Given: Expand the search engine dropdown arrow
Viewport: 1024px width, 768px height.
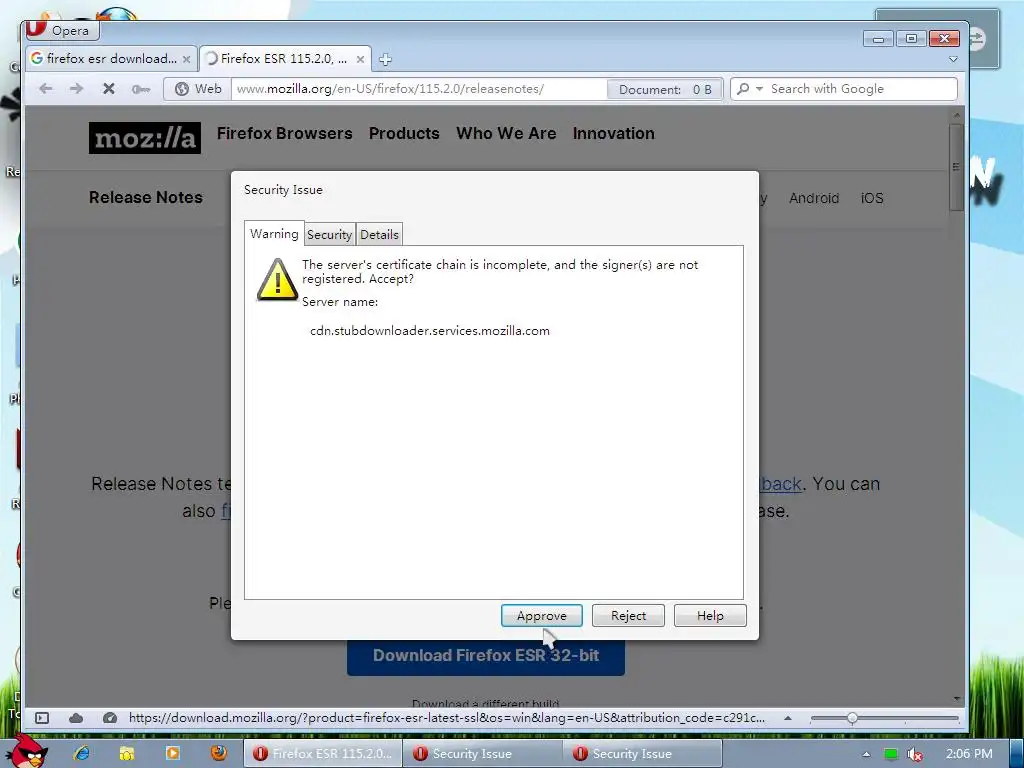Looking at the screenshot, I should (x=760, y=89).
